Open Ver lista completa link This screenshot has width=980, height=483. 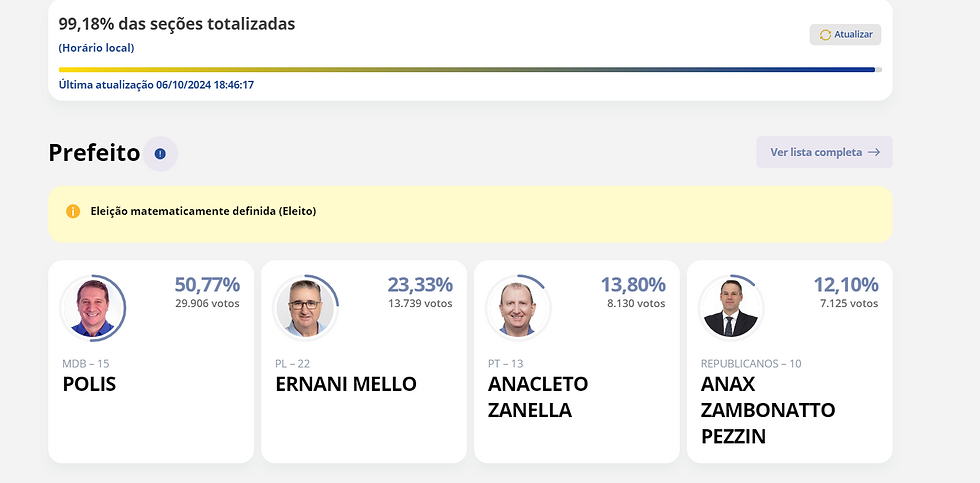tap(824, 152)
